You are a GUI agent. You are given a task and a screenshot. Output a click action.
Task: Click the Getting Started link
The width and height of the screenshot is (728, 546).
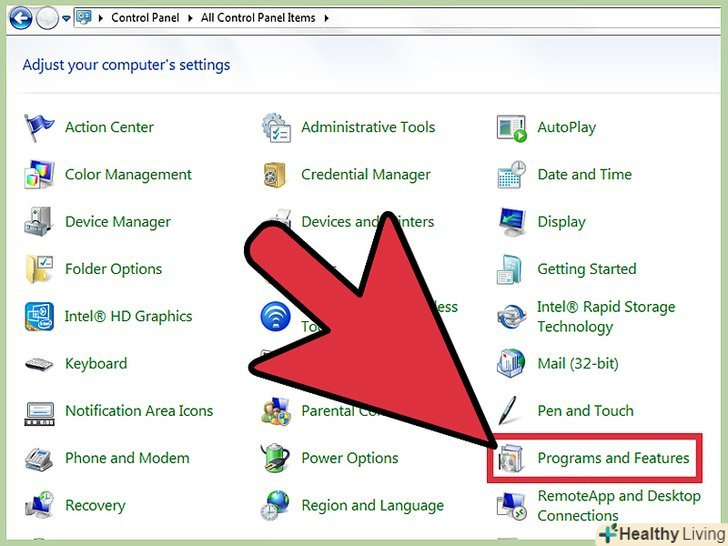point(587,269)
